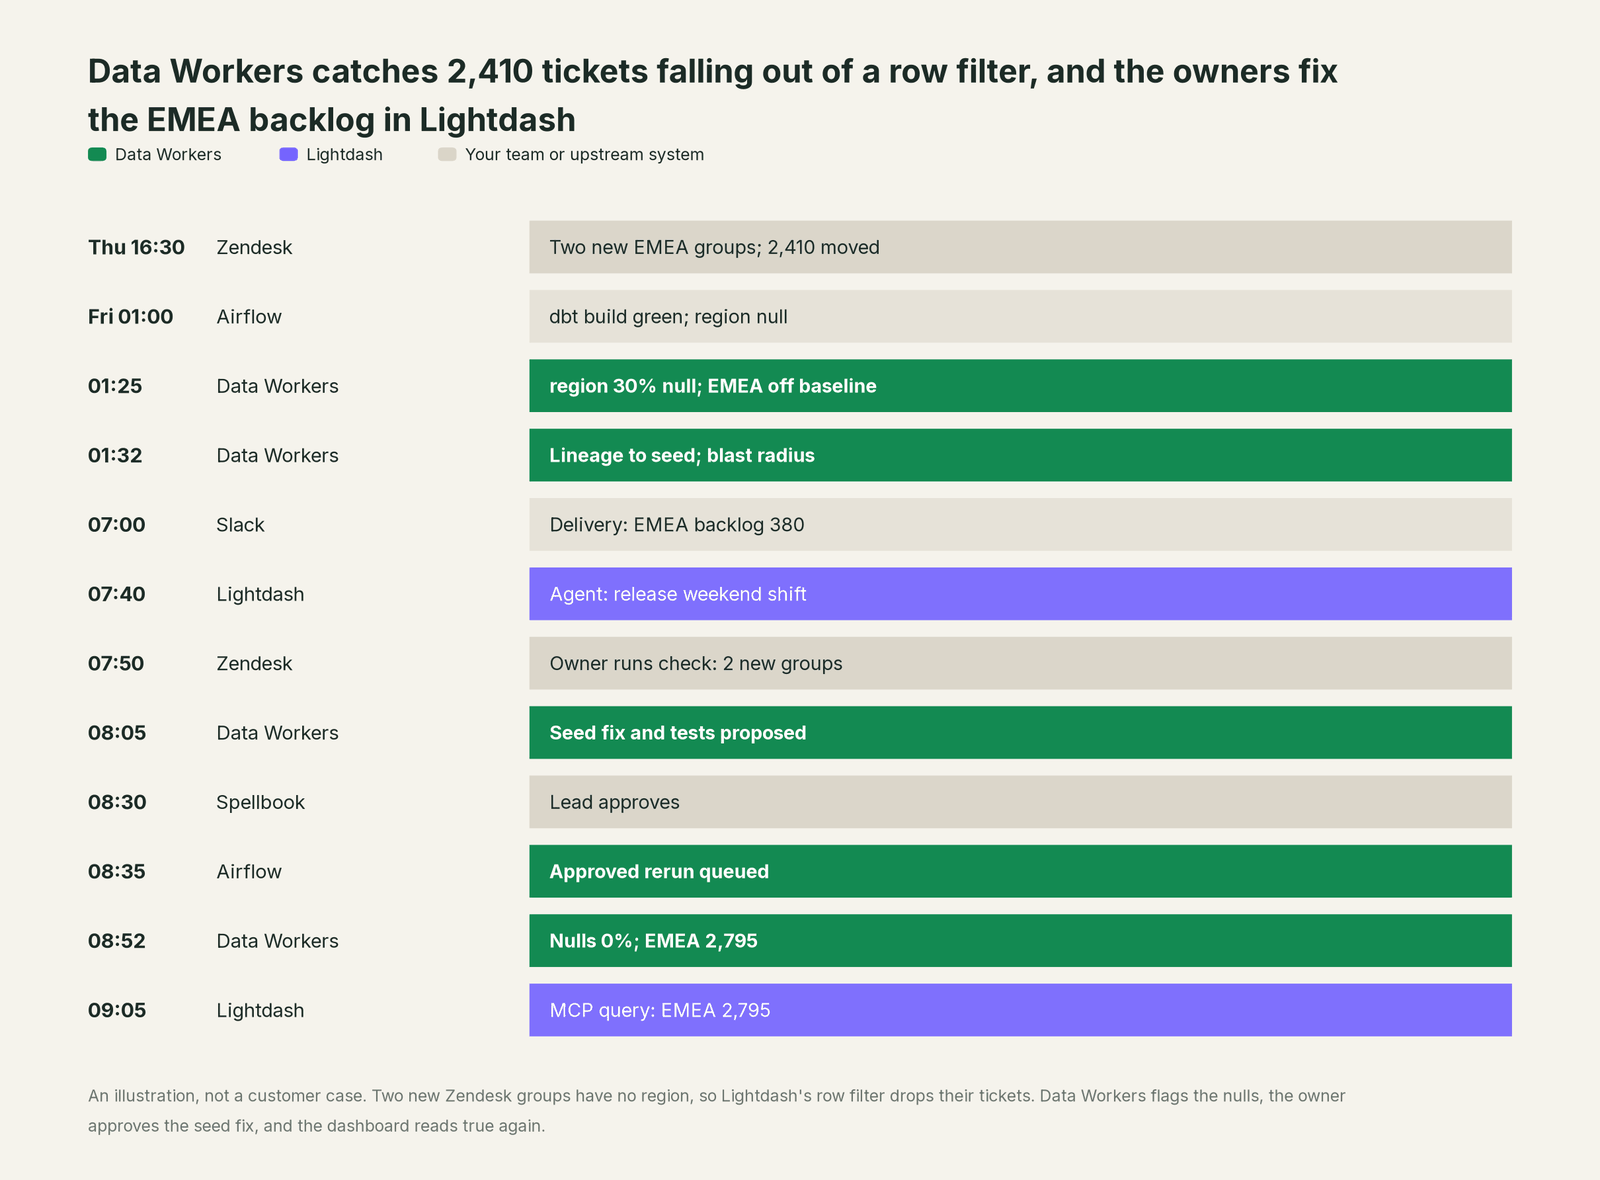Click the 'MCP query: EMEA 2,795' bar

coord(1020,1010)
